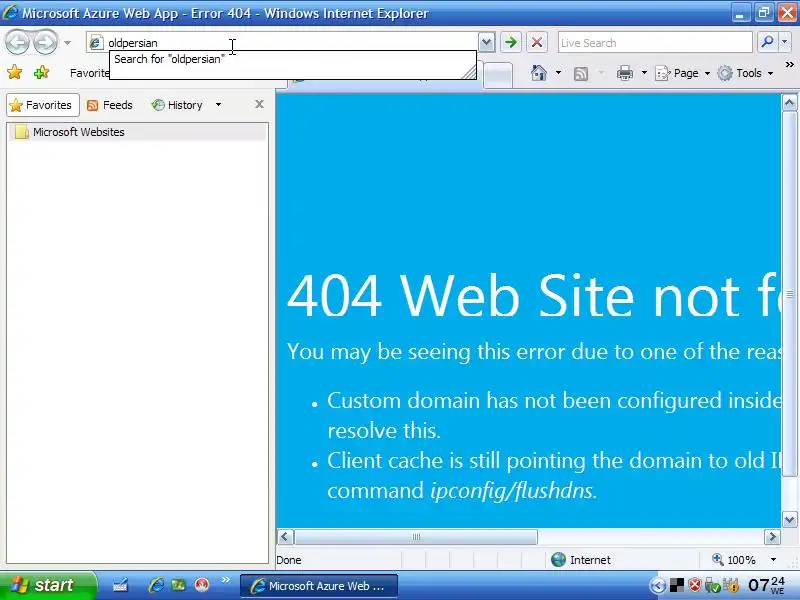Viewport: 800px width, 600px height.
Task: Expand the command bar overflow chevron
Action: click(x=789, y=65)
